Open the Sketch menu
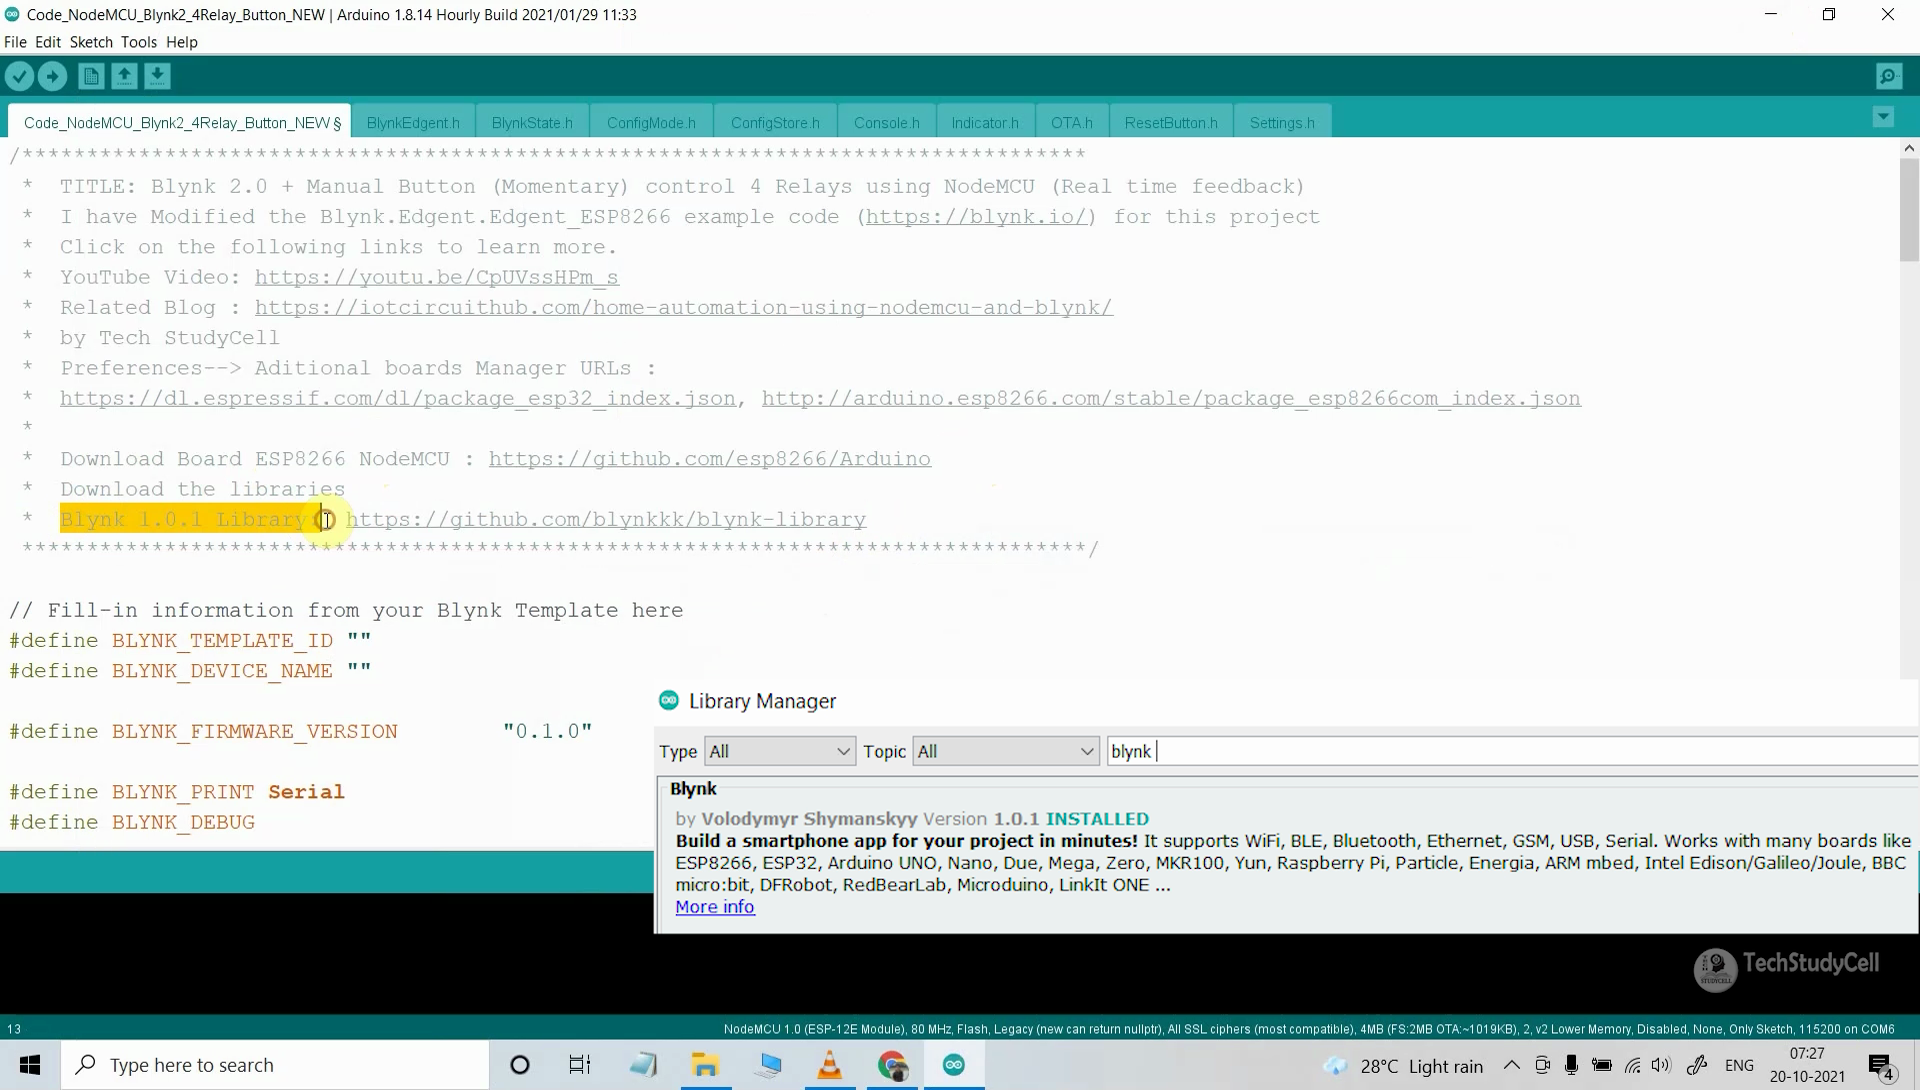Screen dimensions: 1920x1090 pyautogui.click(x=91, y=42)
